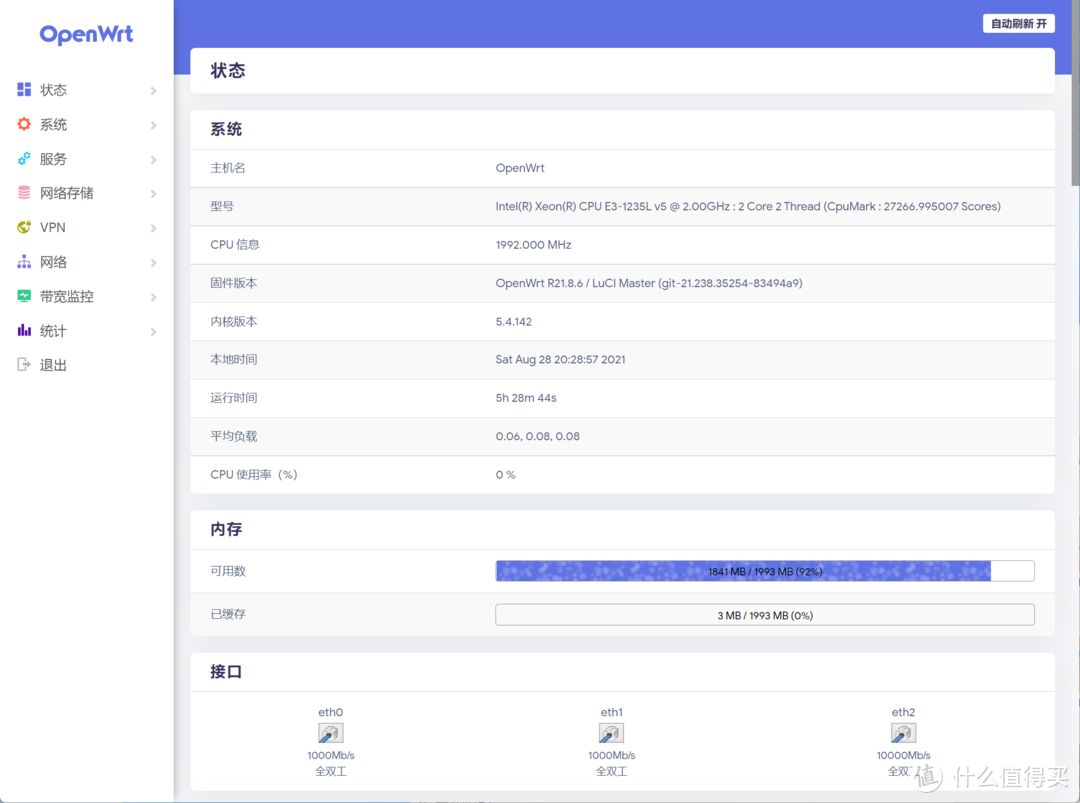Screen dimensions: 1080x803
Task: Click the 带宽监控 monitor icon
Action: coord(24,296)
